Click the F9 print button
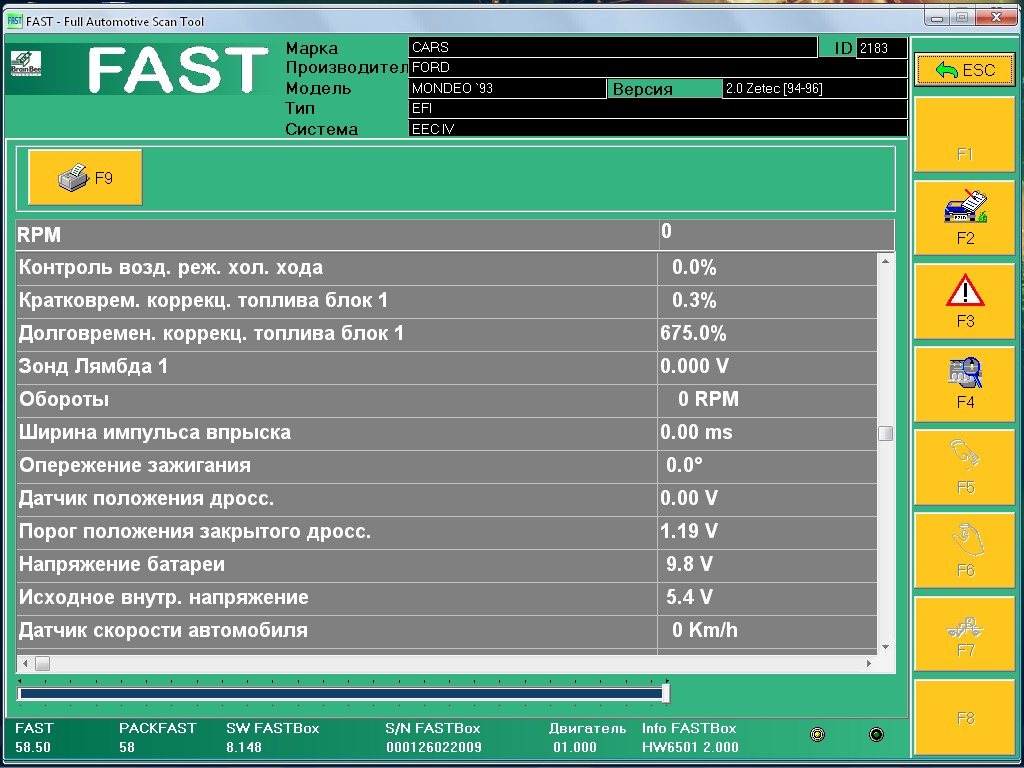The image size is (1024, 768). click(x=85, y=178)
